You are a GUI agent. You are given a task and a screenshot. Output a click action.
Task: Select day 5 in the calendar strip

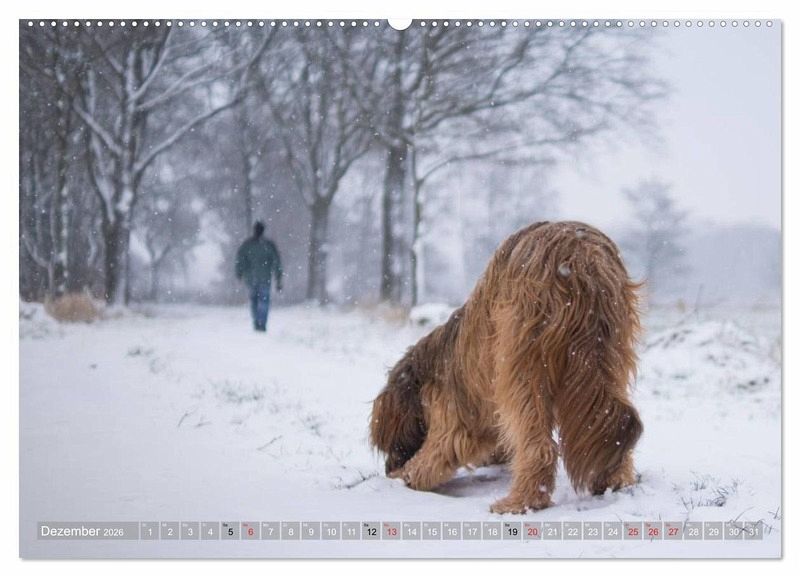tap(230, 531)
